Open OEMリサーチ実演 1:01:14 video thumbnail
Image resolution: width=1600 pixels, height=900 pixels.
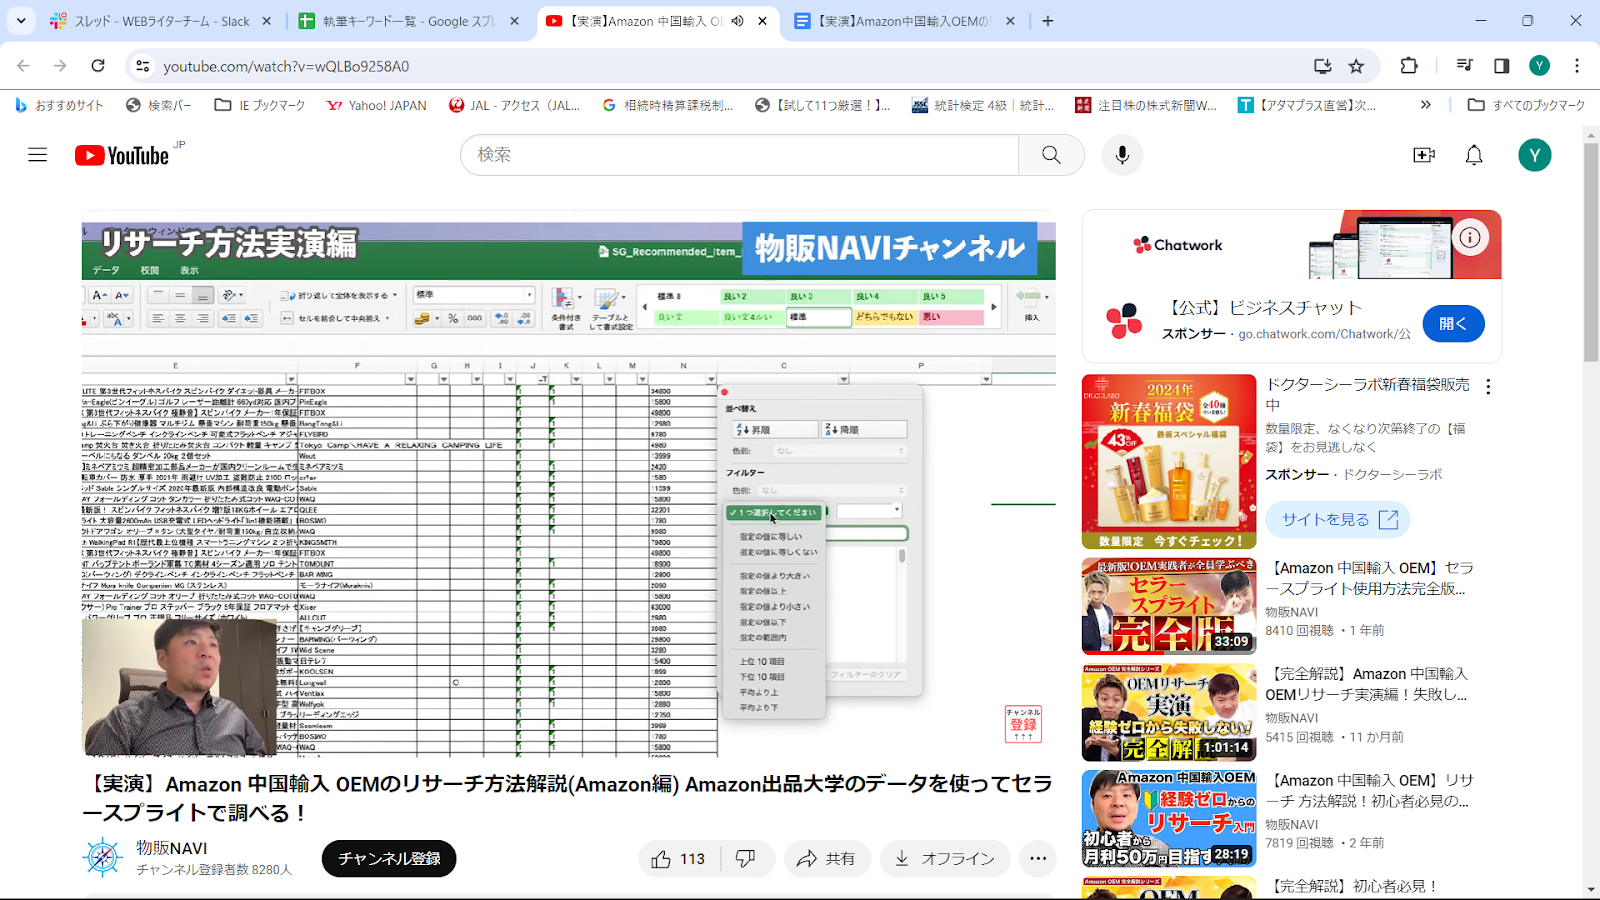click(x=1169, y=713)
